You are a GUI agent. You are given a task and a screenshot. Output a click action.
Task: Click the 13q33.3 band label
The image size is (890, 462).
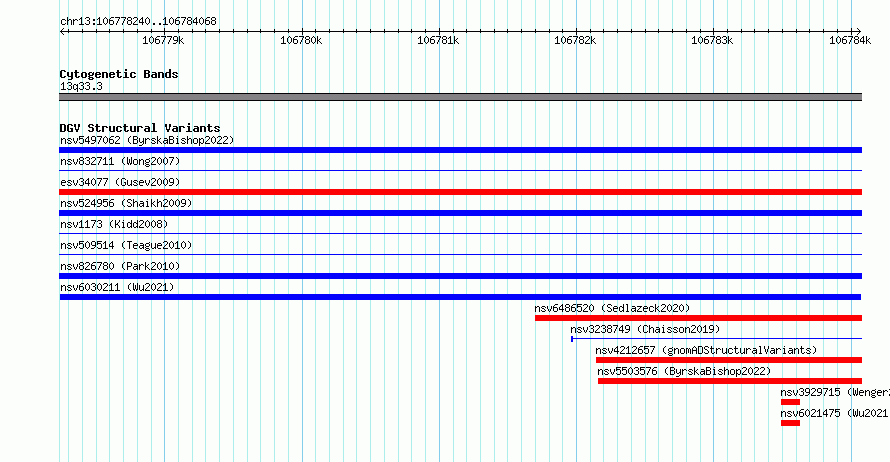point(81,86)
